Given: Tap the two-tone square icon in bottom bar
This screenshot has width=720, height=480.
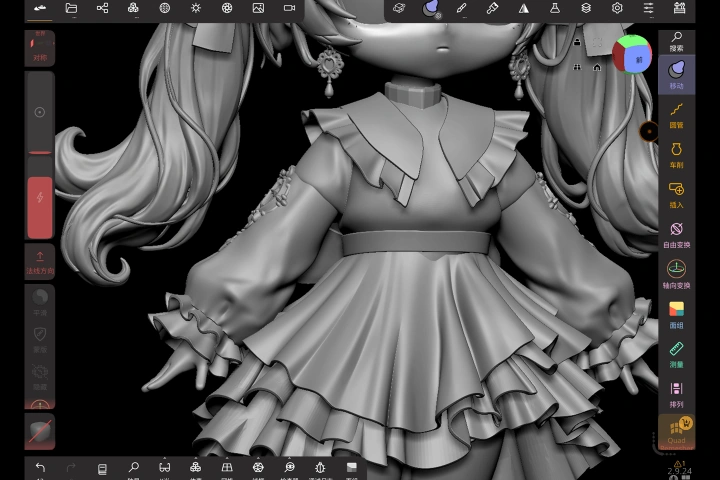Looking at the screenshot, I should pyautogui.click(x=352, y=468).
